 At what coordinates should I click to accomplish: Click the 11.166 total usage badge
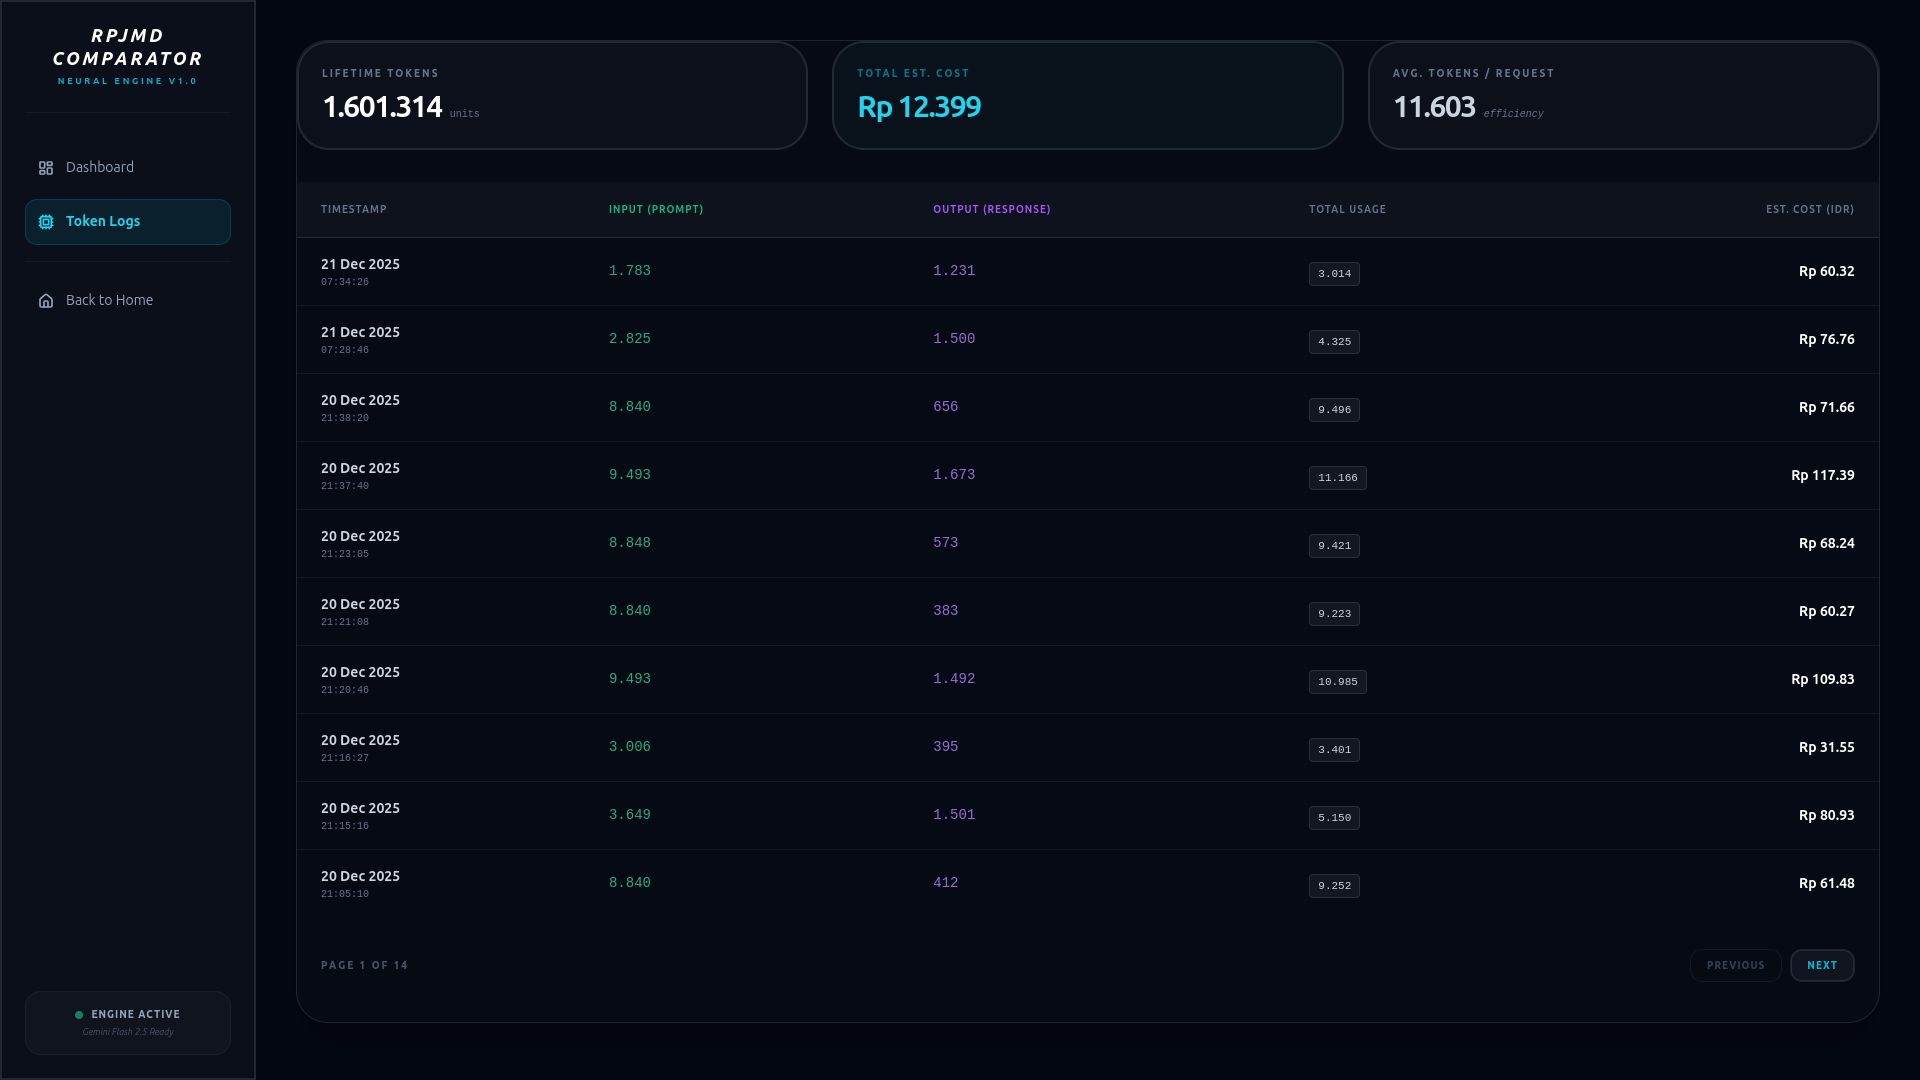(x=1337, y=478)
